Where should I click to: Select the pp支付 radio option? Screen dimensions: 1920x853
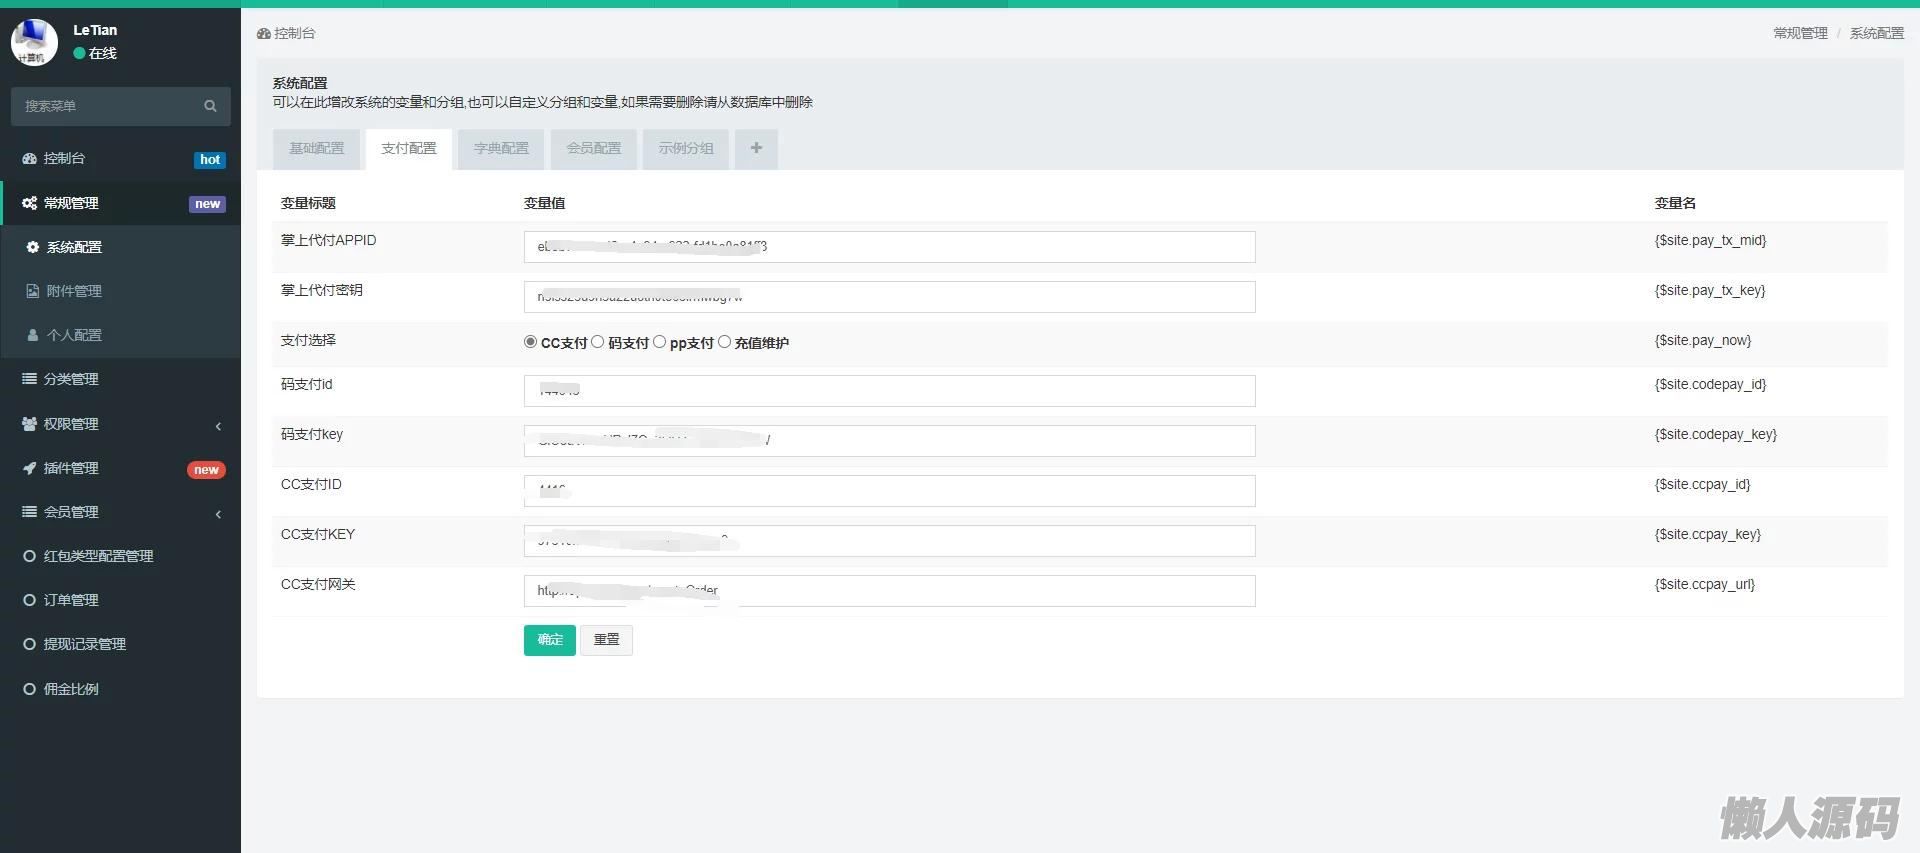tap(660, 342)
